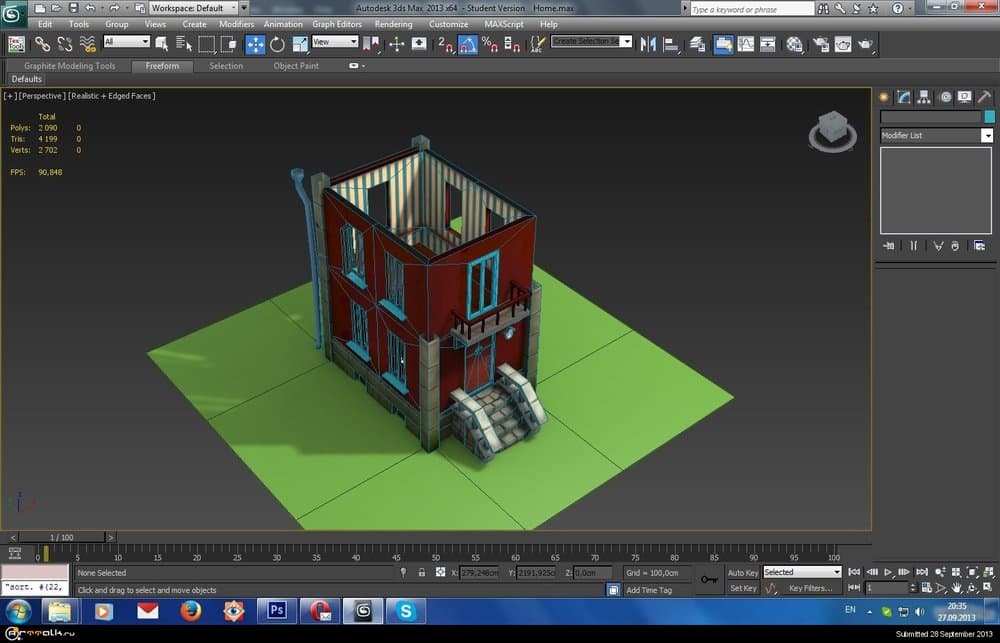The height and width of the screenshot is (643, 1000).
Task: Click the Select and Link chain icon
Action: point(42,44)
